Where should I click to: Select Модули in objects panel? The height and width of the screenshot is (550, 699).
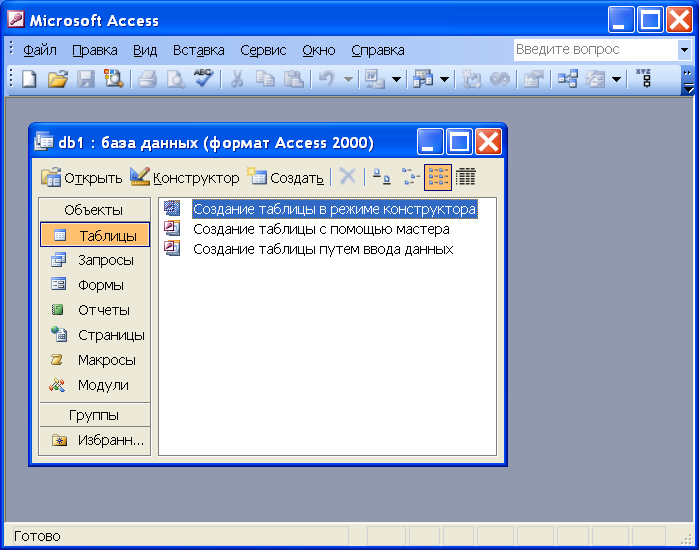pos(95,385)
